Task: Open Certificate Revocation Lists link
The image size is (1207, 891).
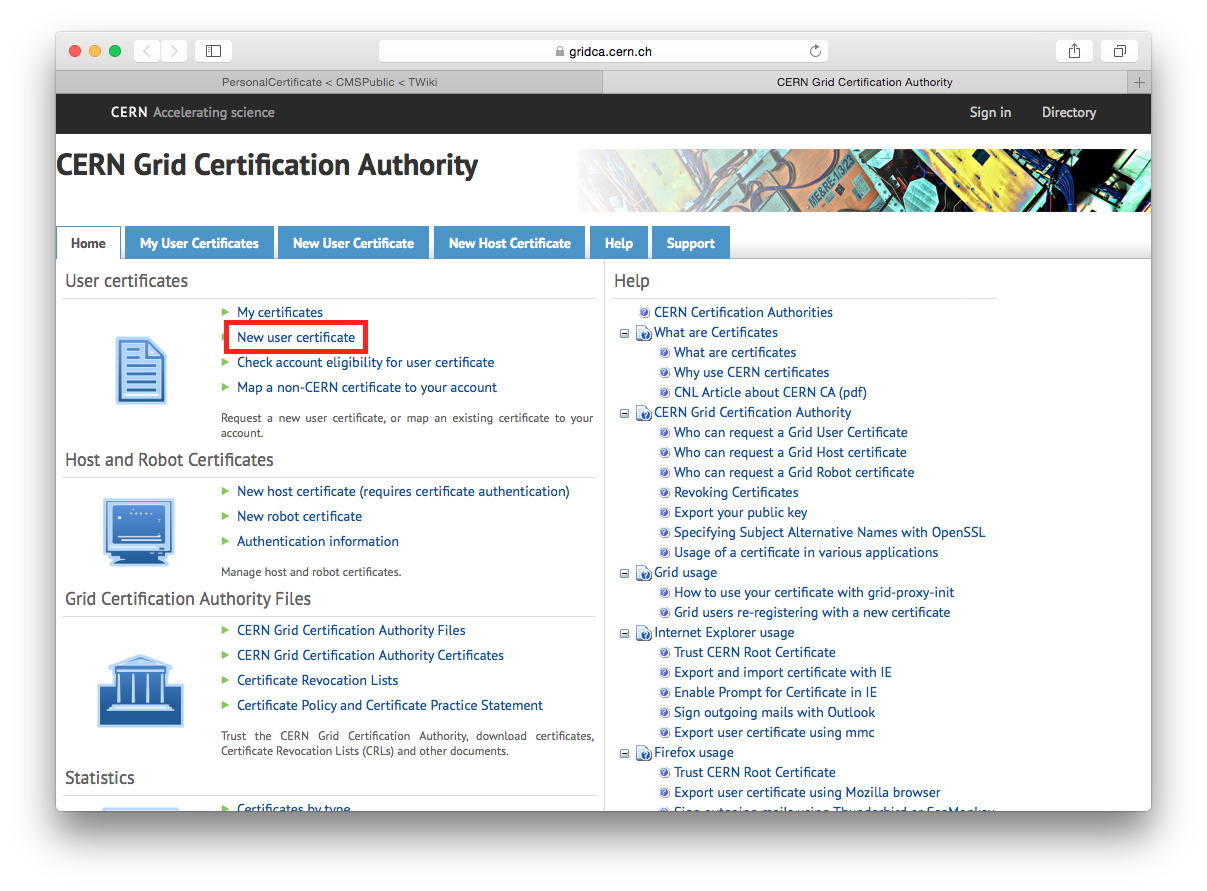Action: [317, 680]
